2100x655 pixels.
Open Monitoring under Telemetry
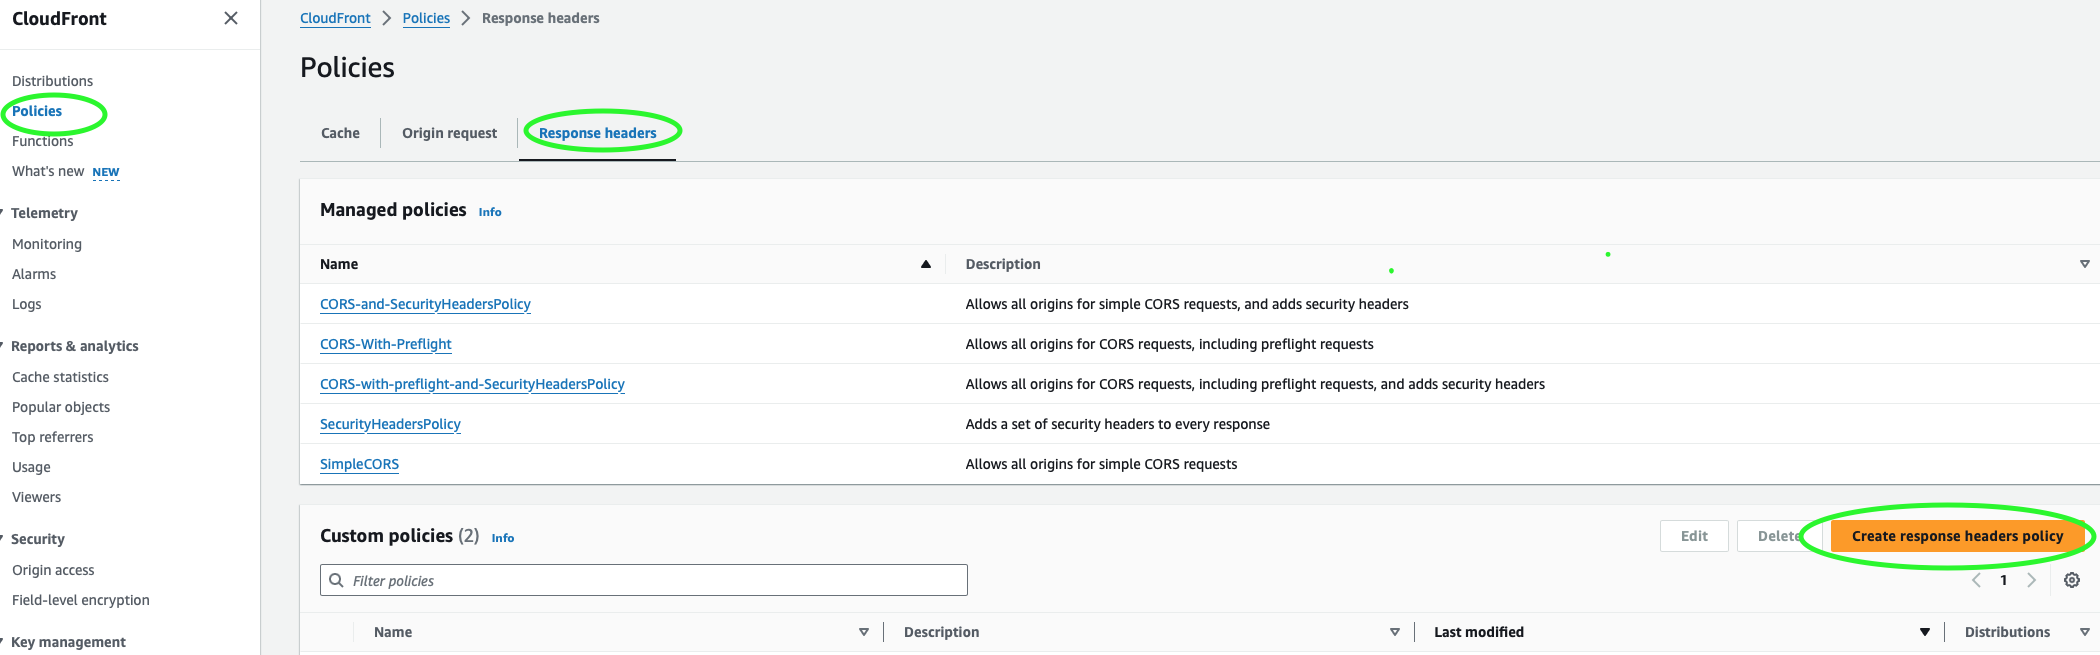(47, 244)
